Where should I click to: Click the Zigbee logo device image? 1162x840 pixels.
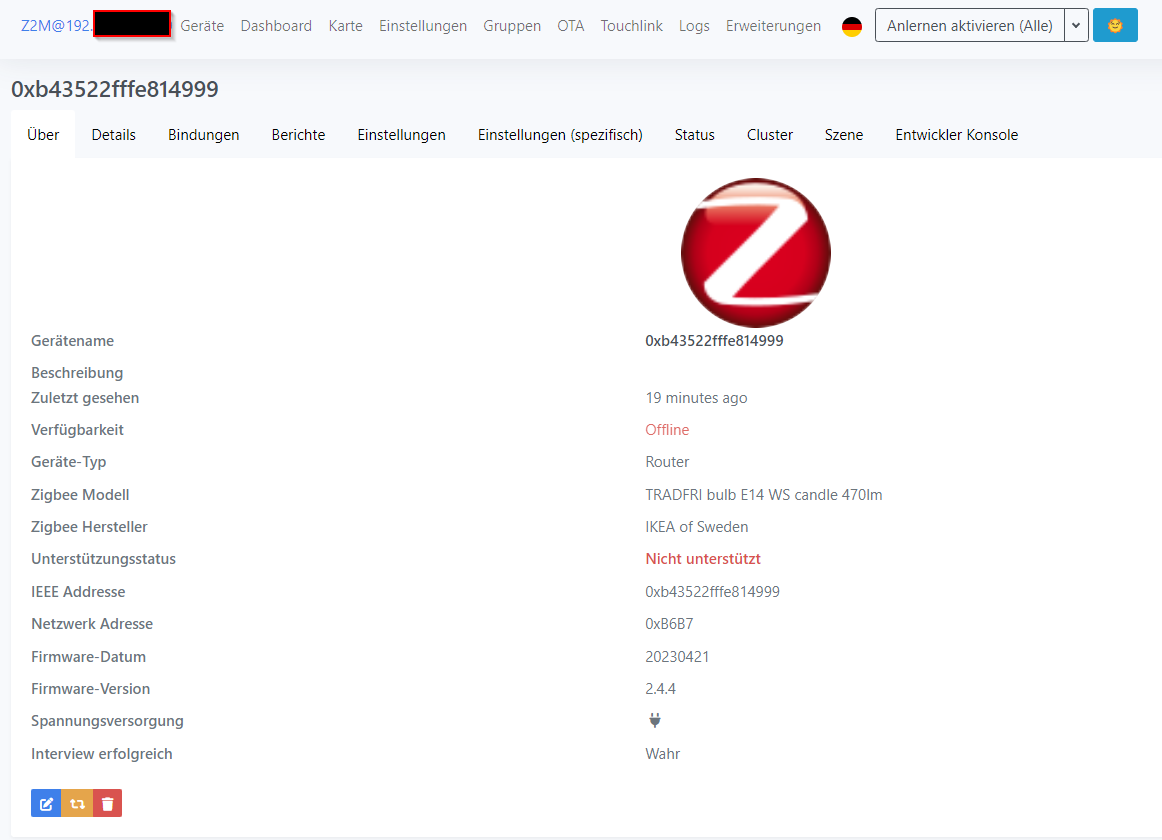click(756, 253)
